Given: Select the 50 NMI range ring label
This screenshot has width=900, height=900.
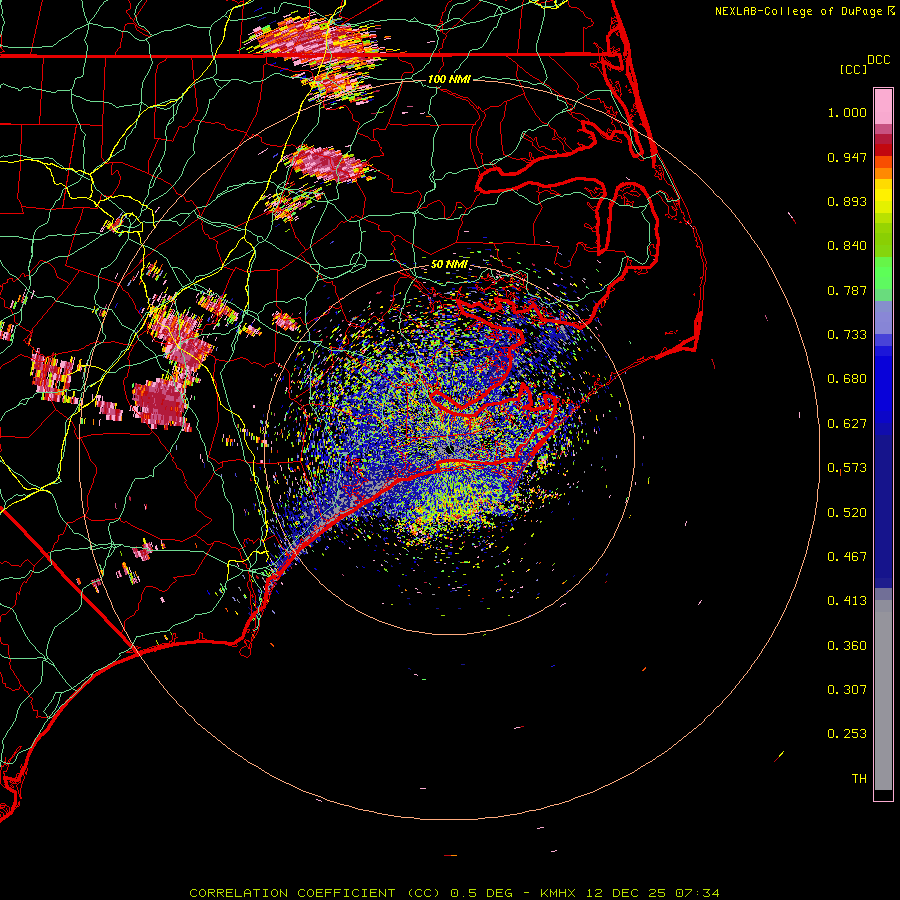Looking at the screenshot, I should (449, 264).
